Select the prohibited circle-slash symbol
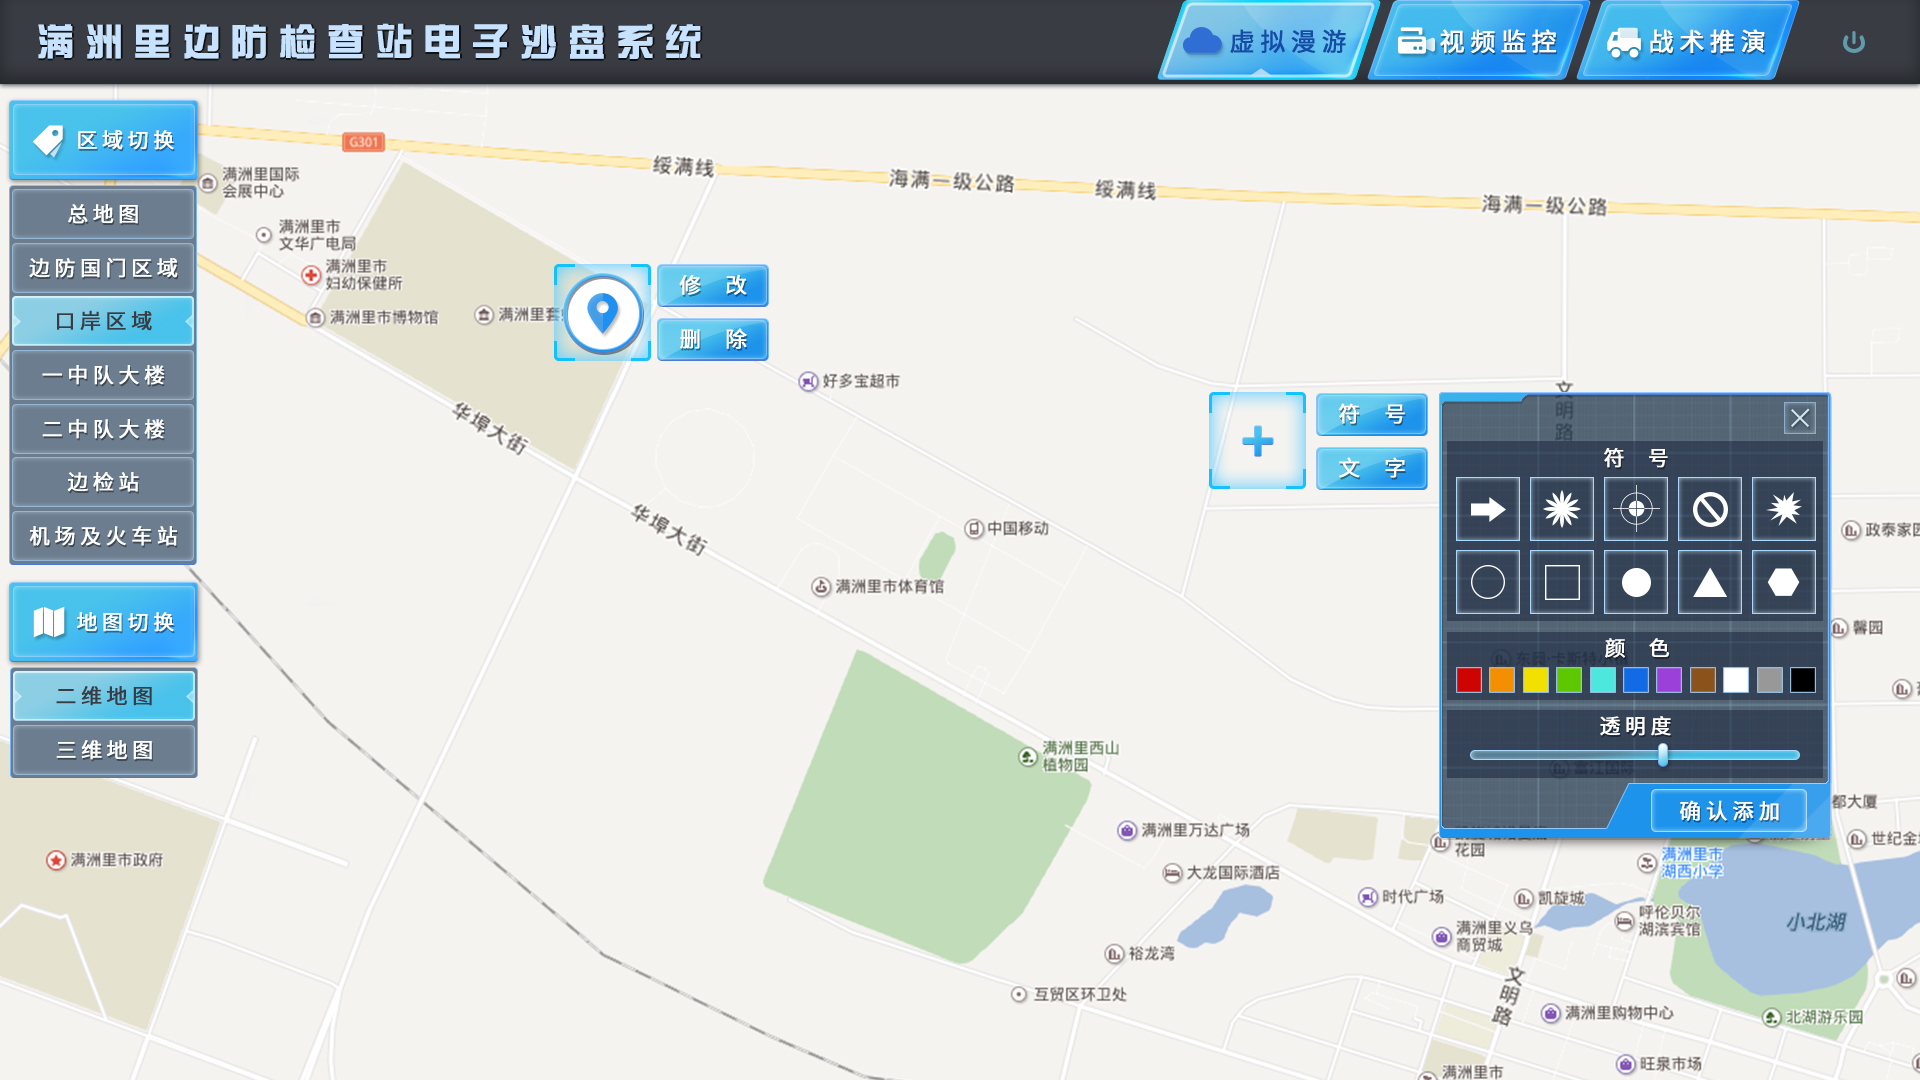The image size is (1920, 1080). point(1710,509)
